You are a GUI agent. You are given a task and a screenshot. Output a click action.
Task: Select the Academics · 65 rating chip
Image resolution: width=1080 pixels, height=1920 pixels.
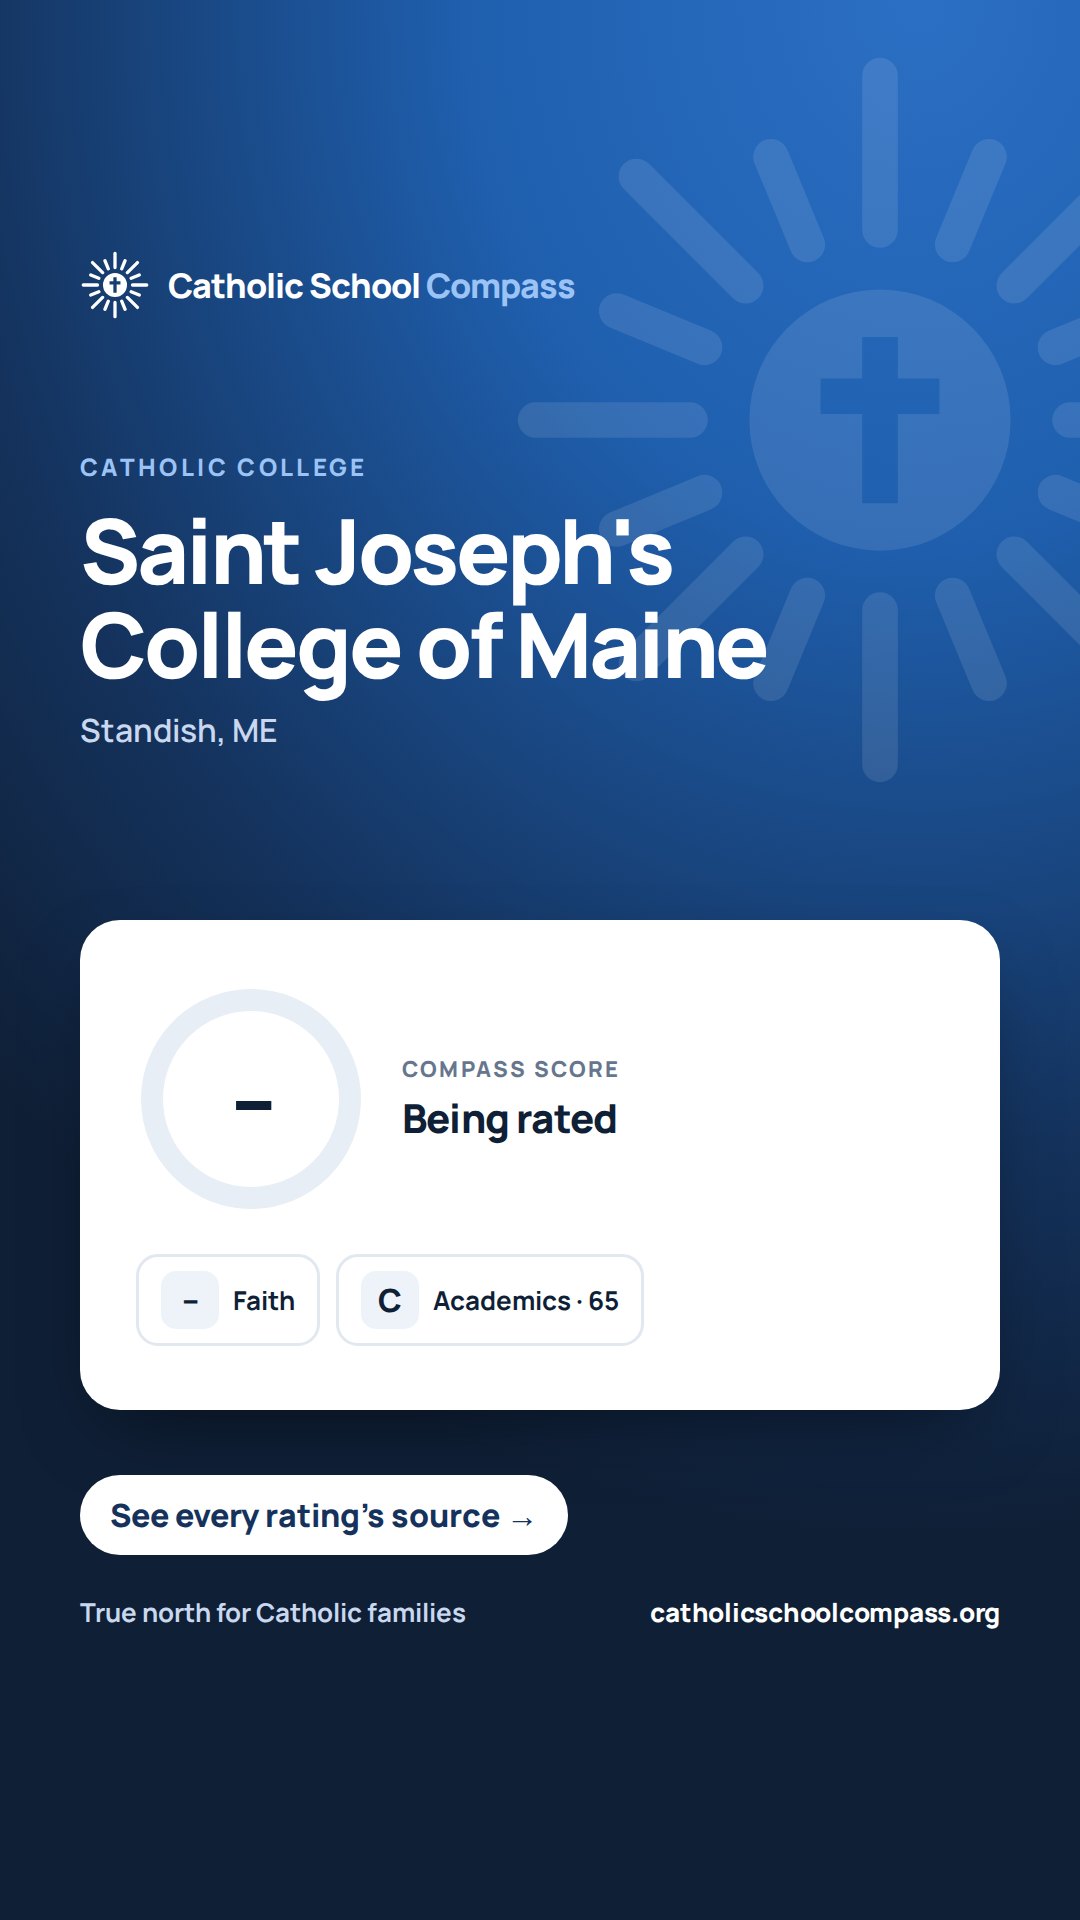pos(490,1300)
